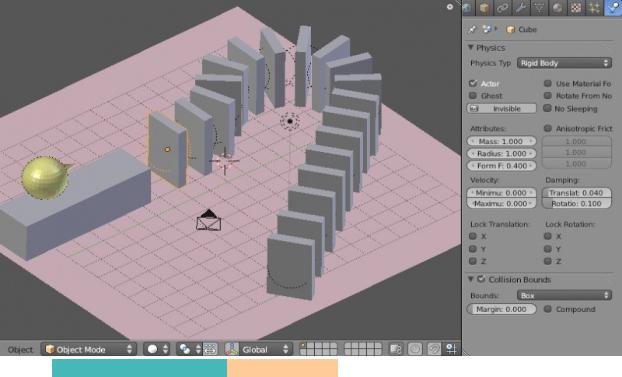Screen dimensions: 622x377
Task: Click the second layer grid block
Action: pos(363,349)
